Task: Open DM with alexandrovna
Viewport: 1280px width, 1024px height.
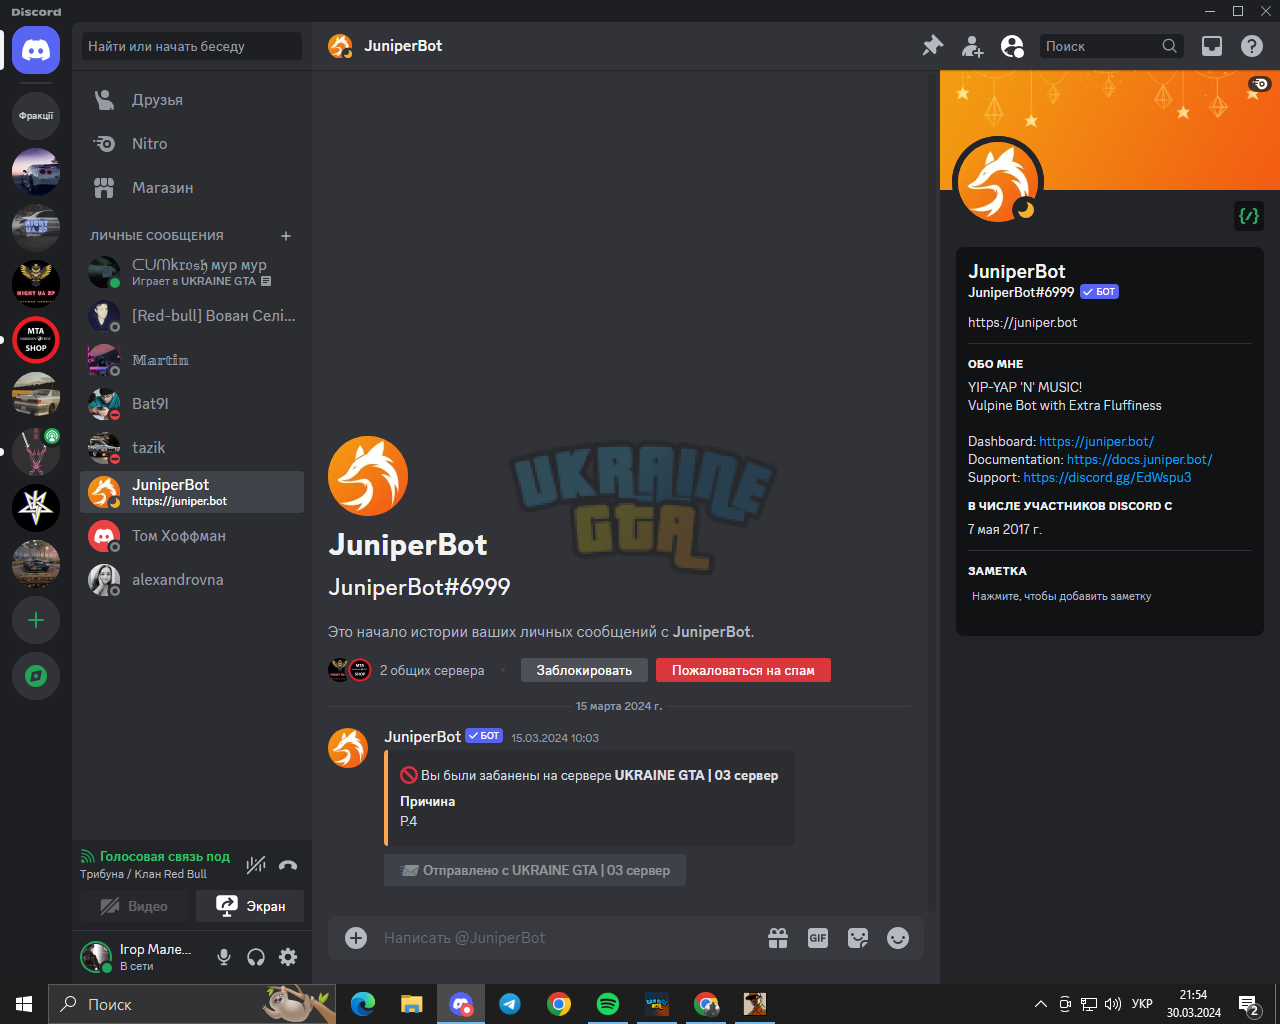Action: click(x=192, y=580)
